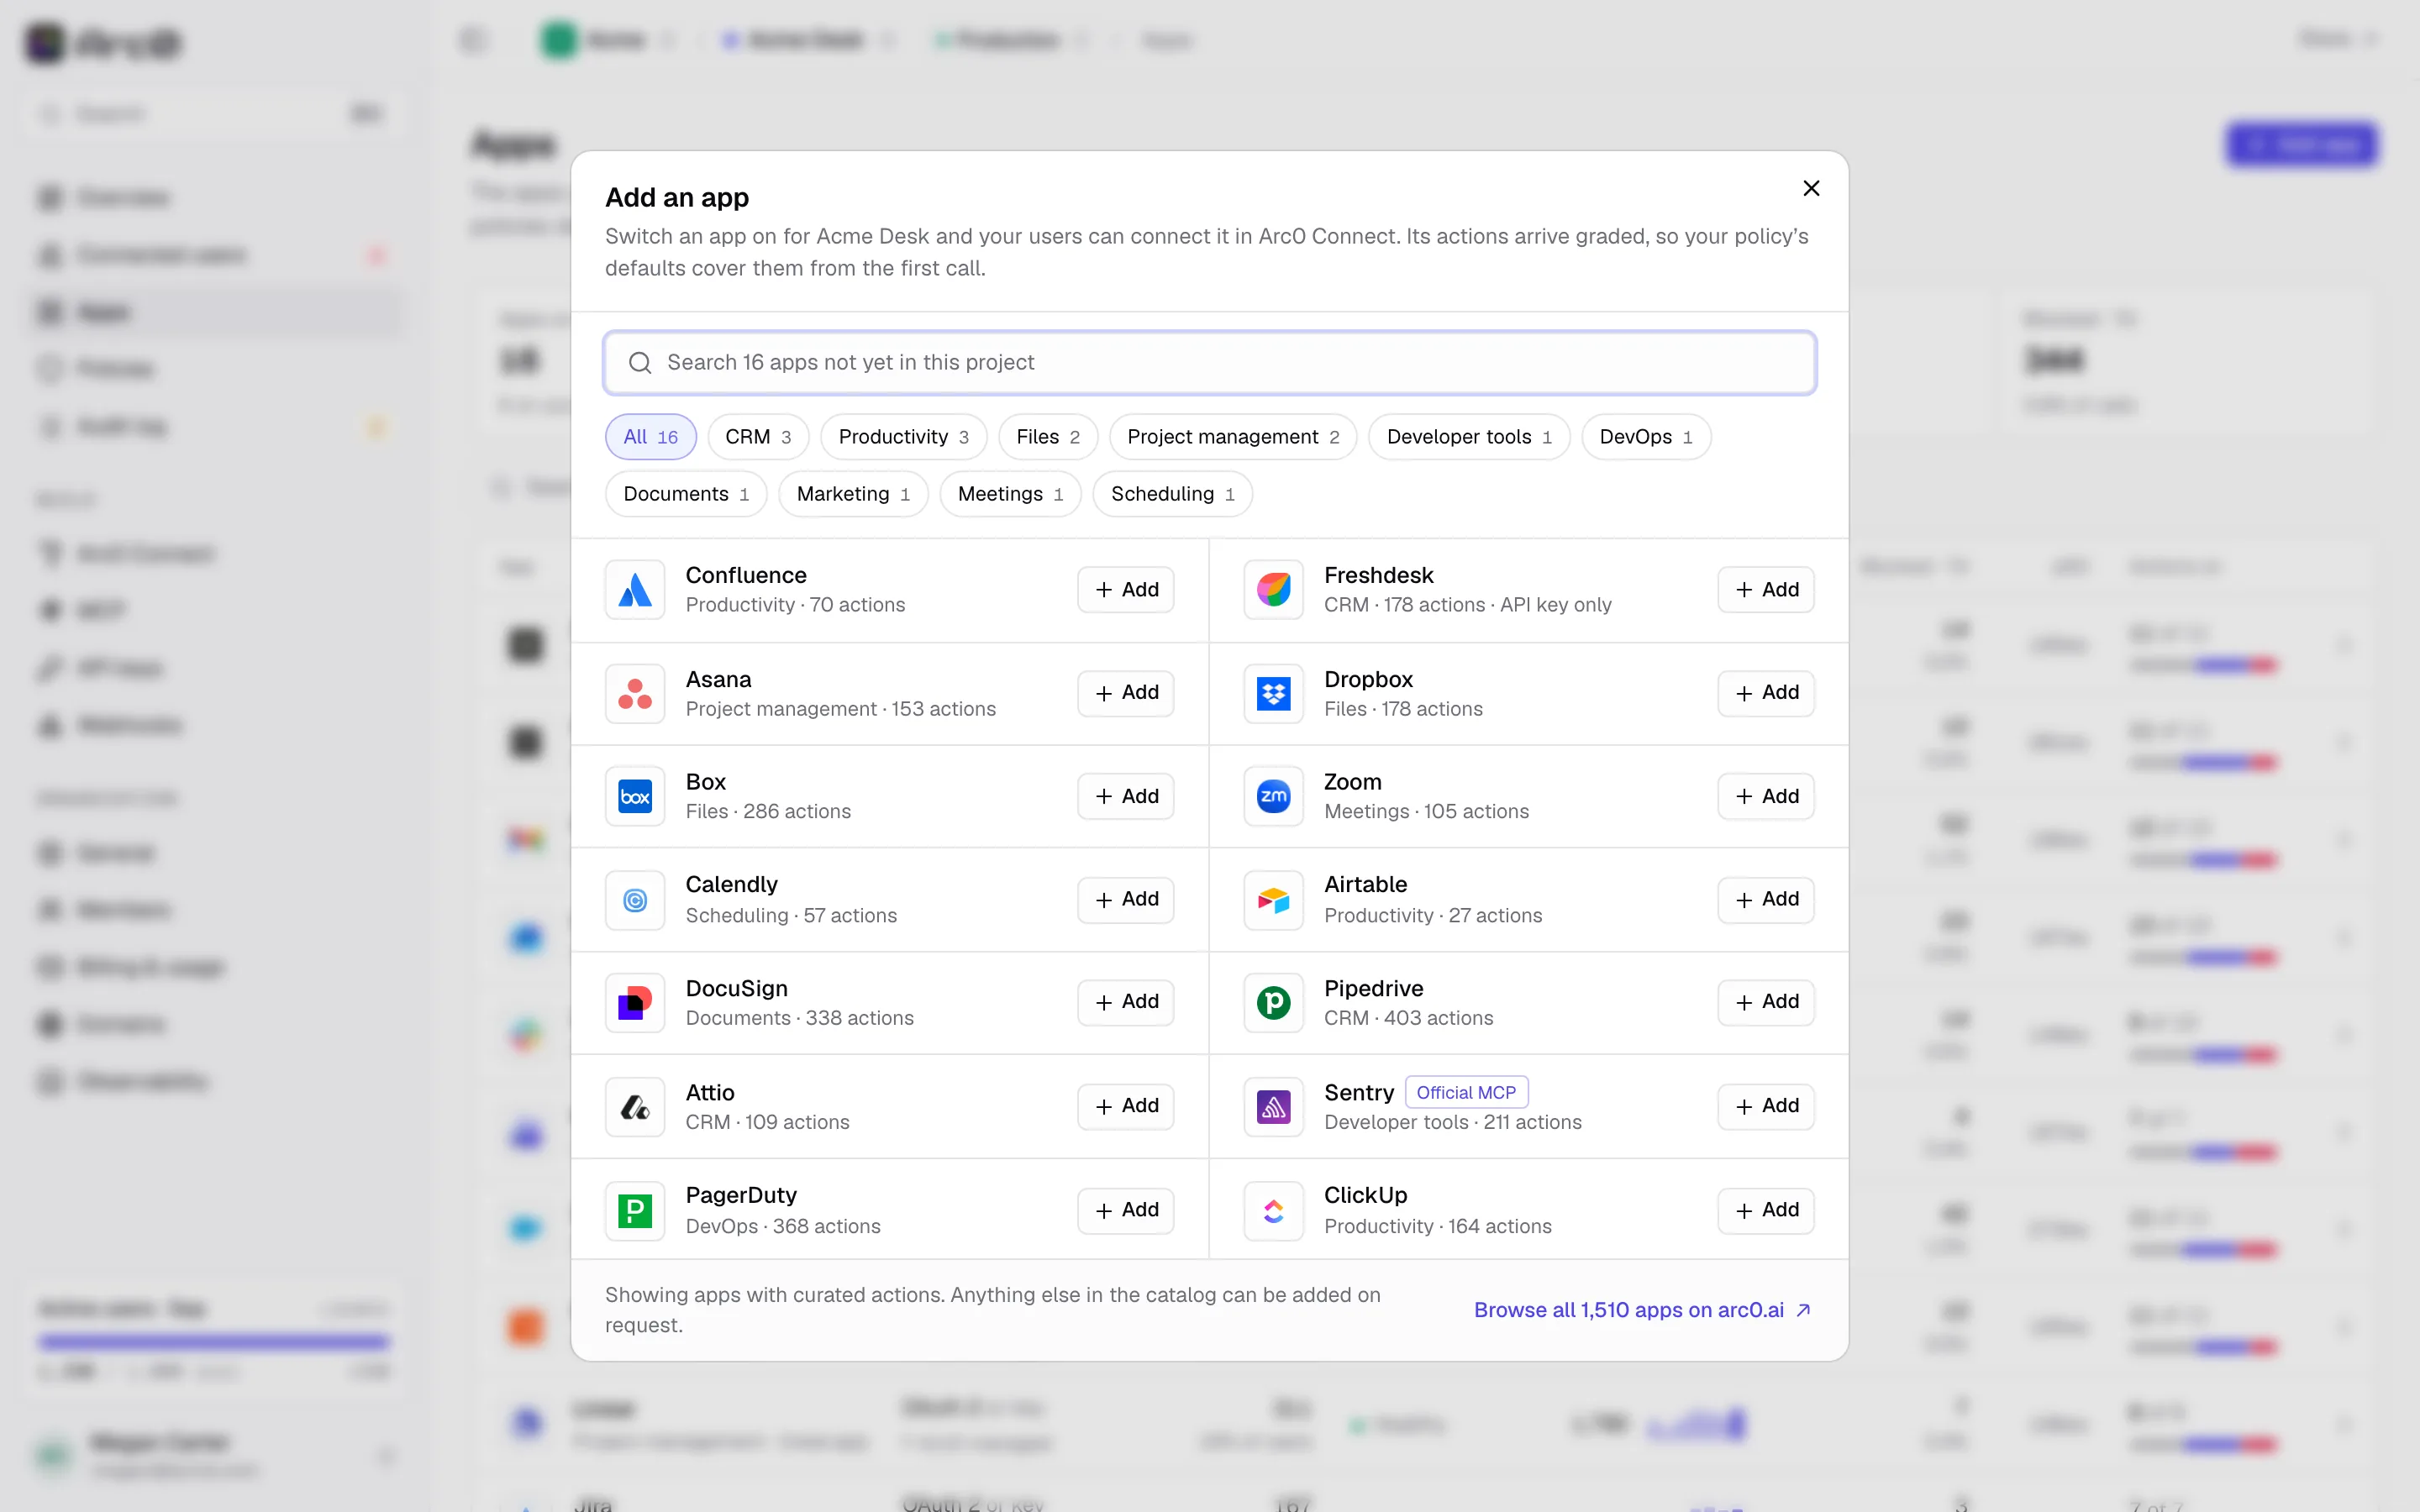
Task: Add the ClickUp app
Action: [x=1766, y=1210]
